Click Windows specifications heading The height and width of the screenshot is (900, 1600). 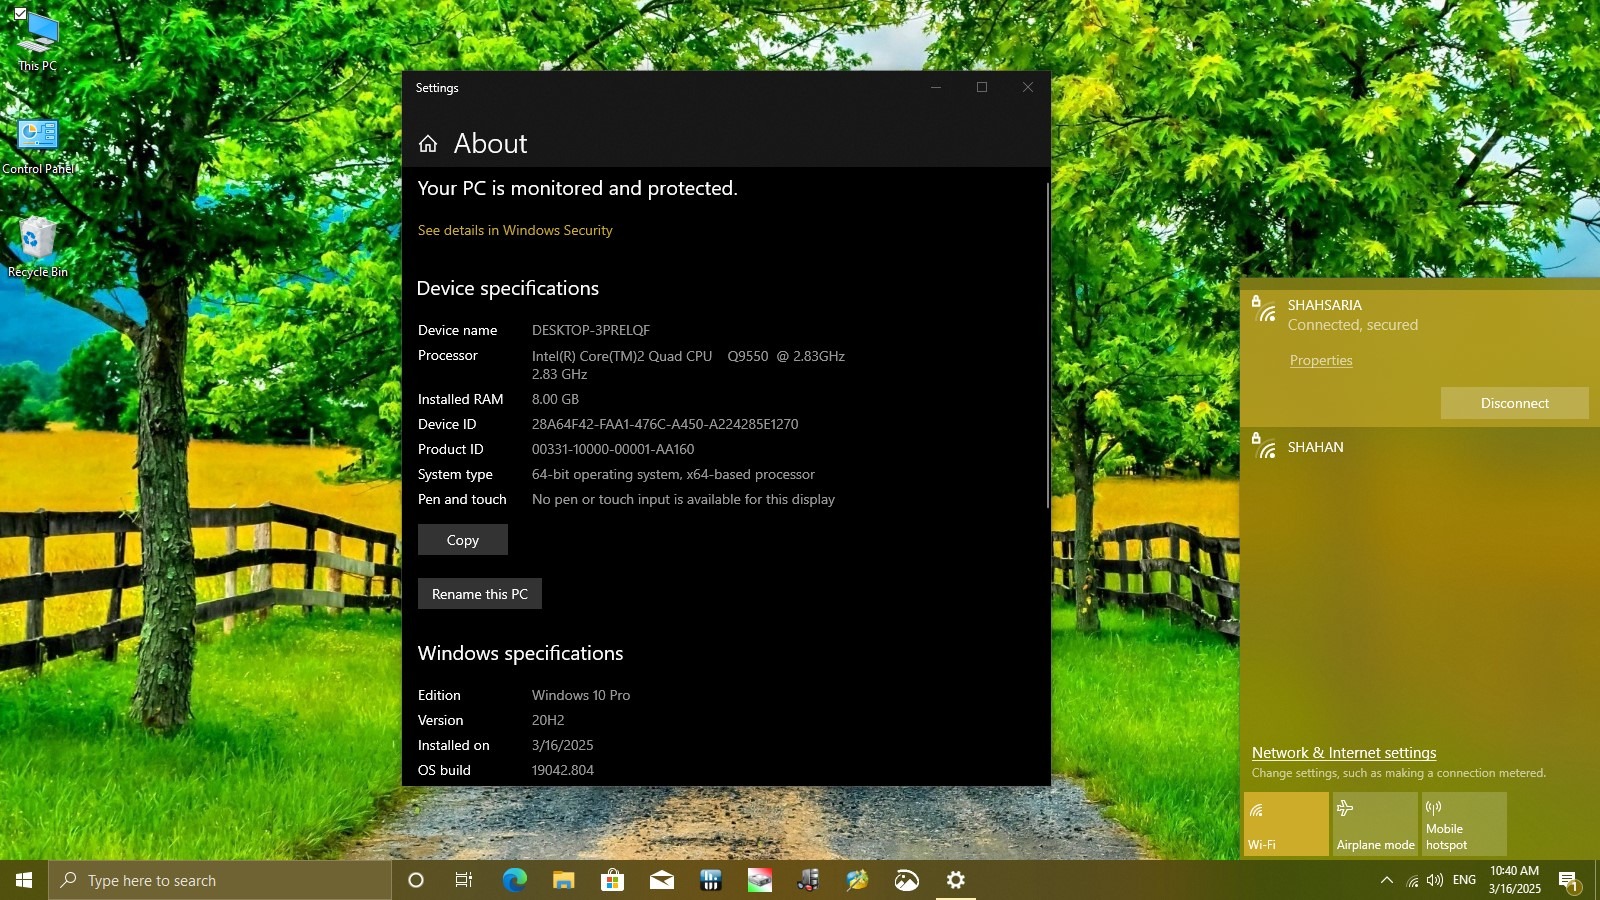520,654
